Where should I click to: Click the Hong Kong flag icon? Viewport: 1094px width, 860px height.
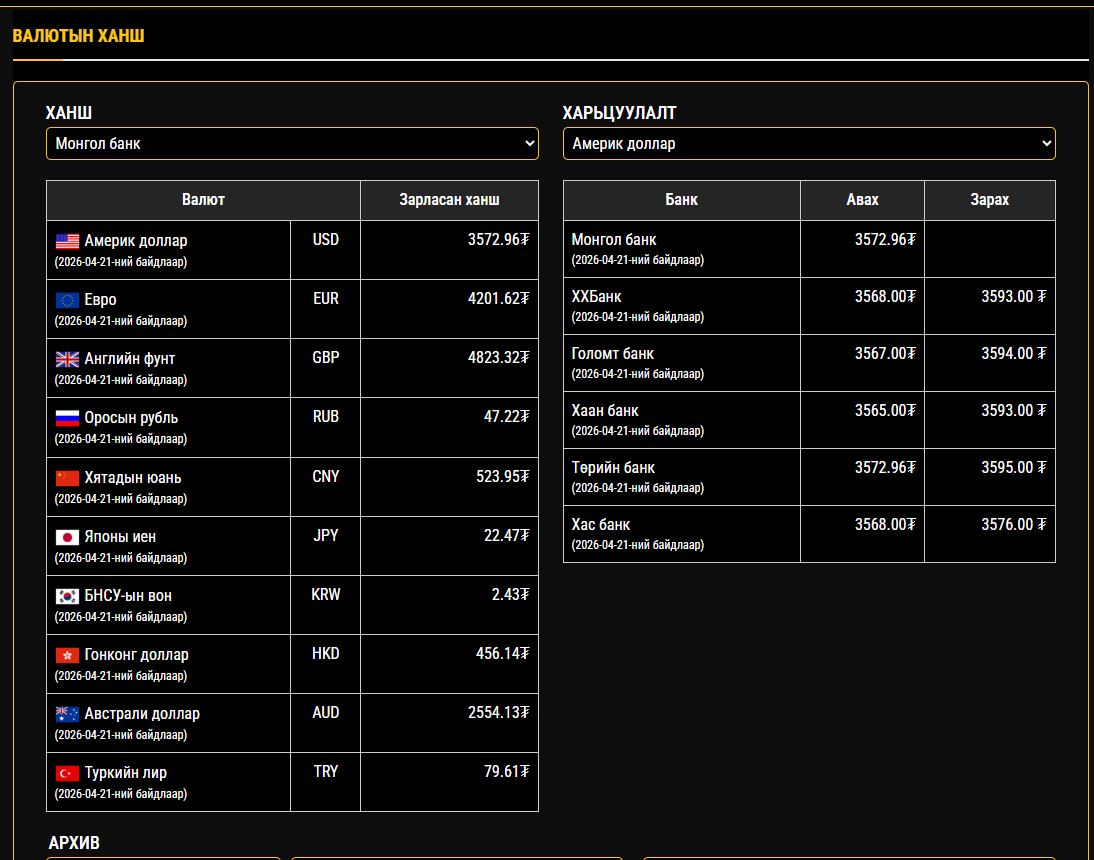(67, 655)
